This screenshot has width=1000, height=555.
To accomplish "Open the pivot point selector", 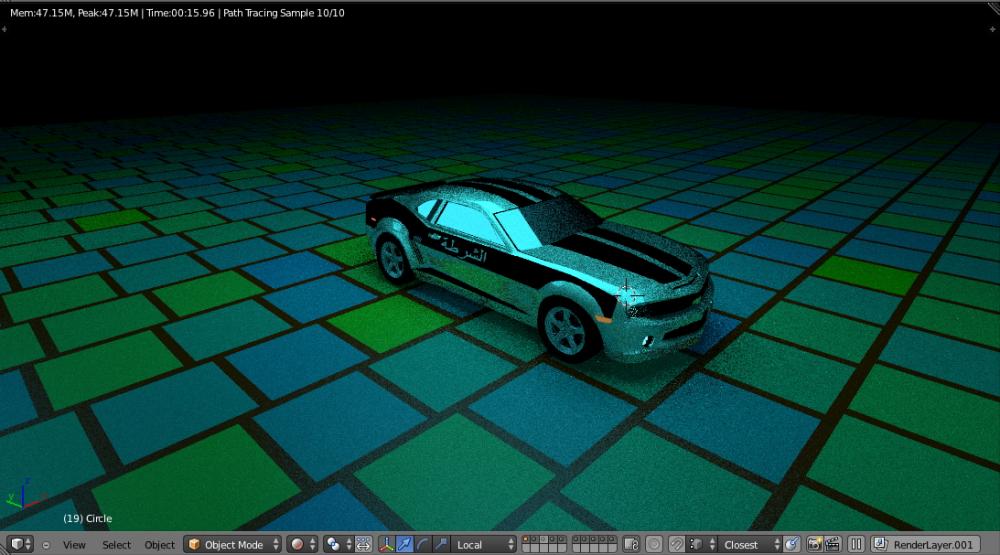I will [x=339, y=544].
